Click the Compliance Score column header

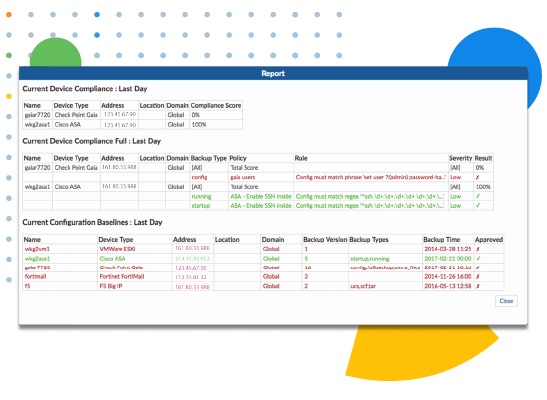[x=216, y=105]
